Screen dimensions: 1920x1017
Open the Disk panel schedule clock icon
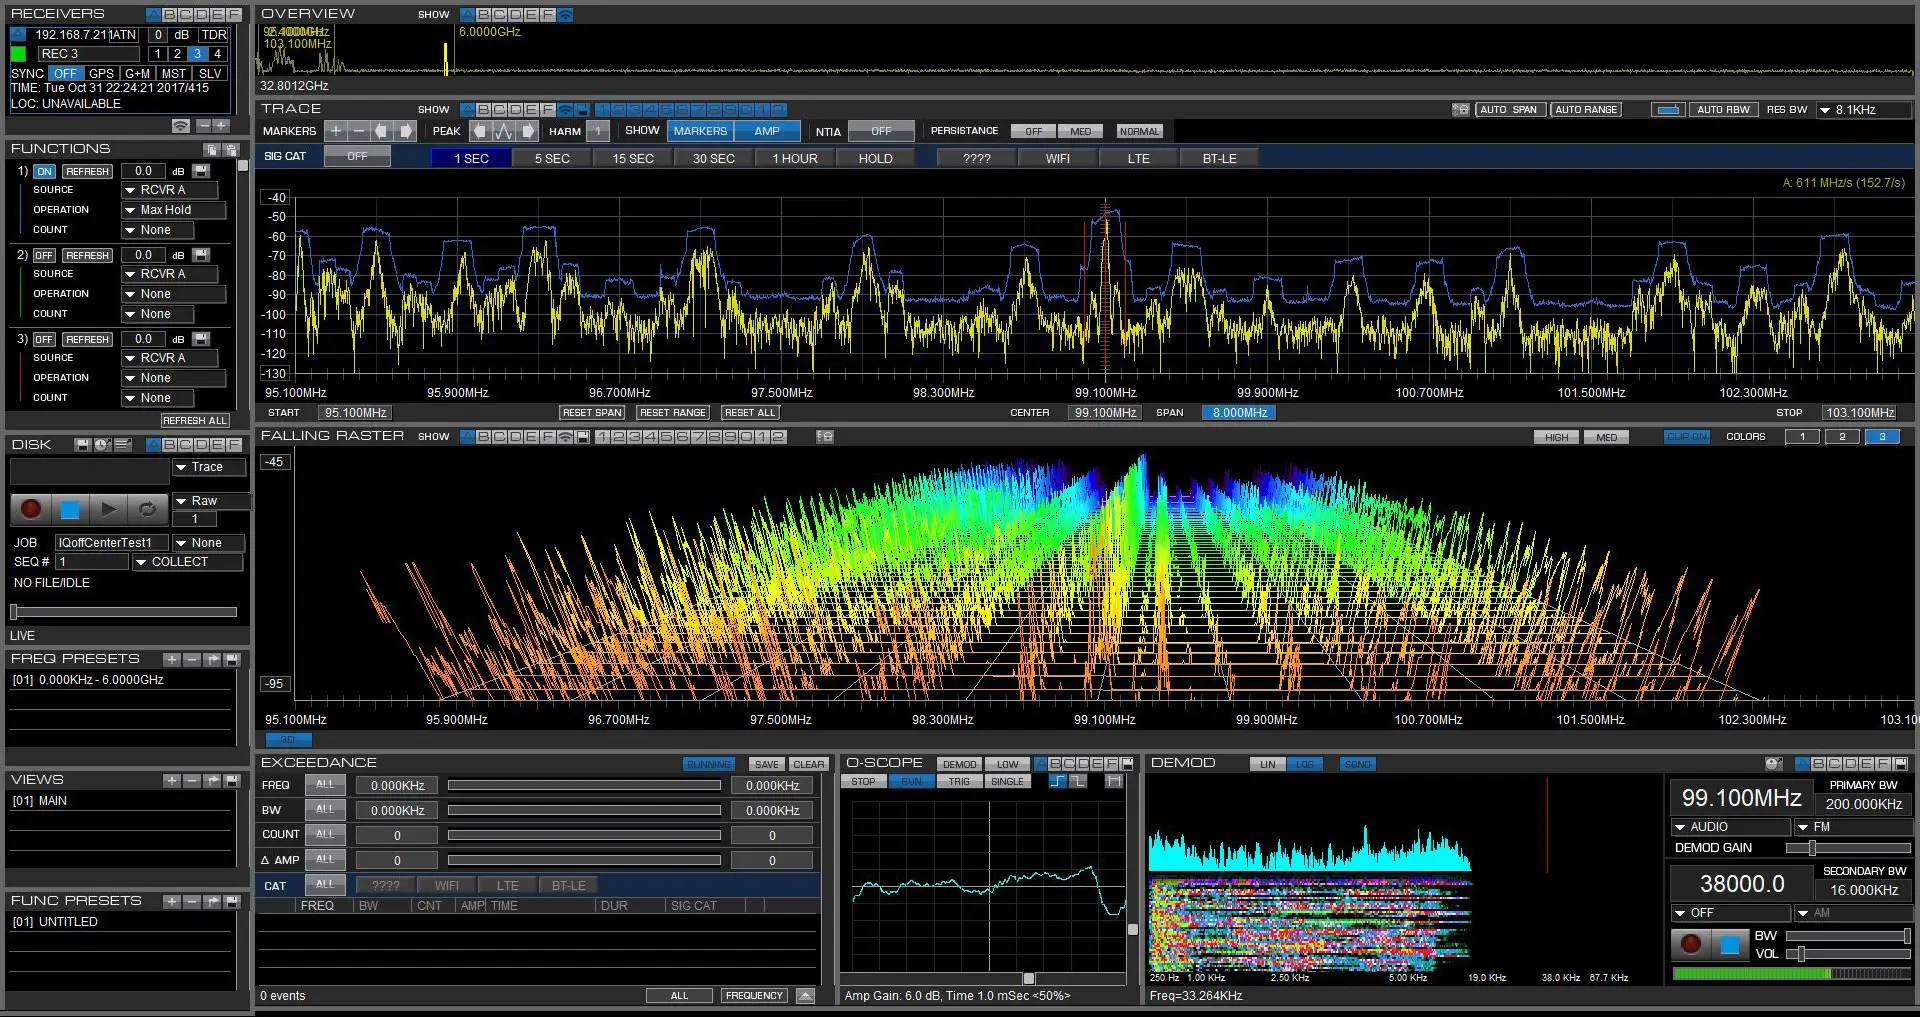(103, 445)
